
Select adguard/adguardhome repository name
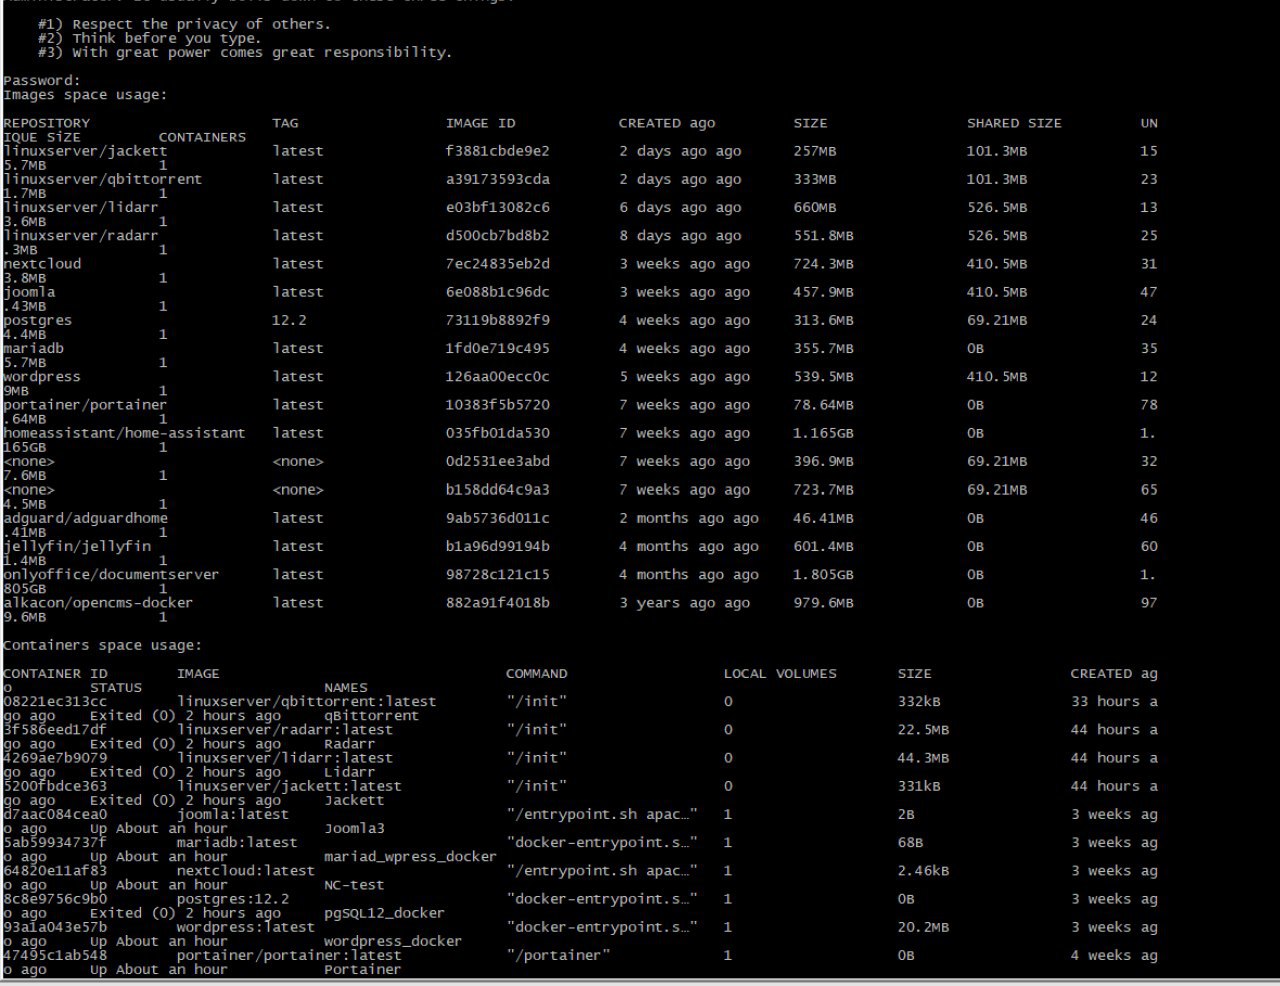[x=85, y=518]
